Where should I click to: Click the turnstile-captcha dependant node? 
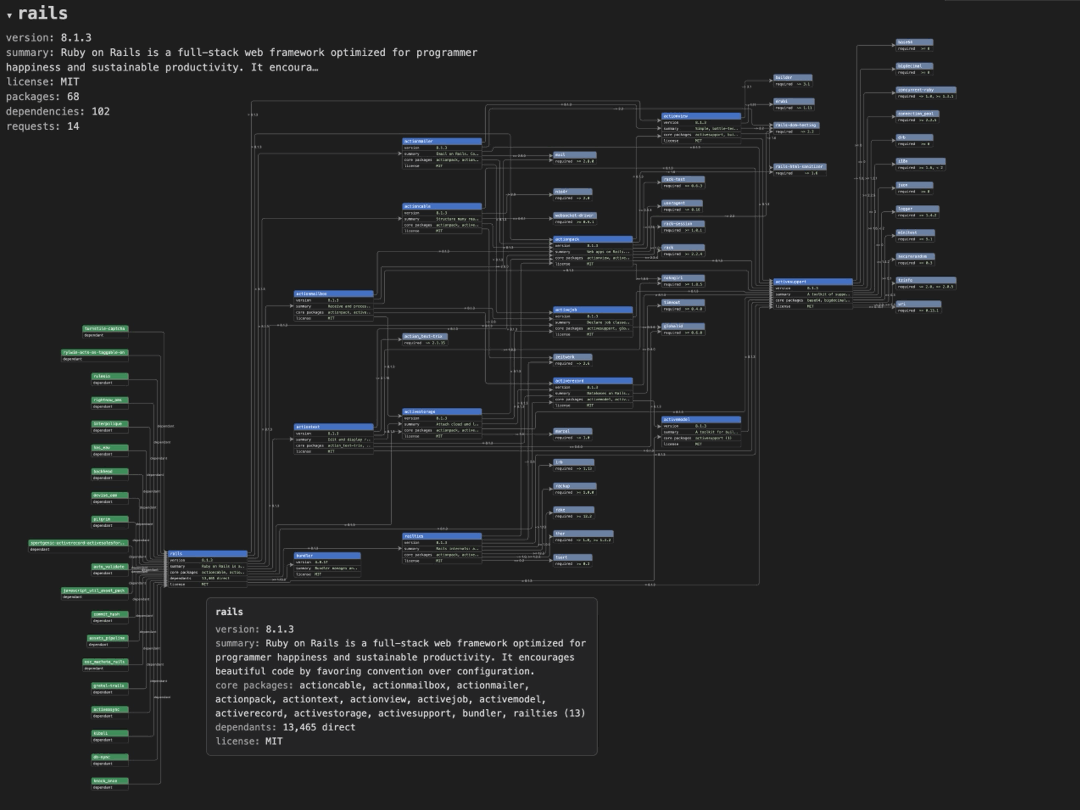[x=105, y=331]
